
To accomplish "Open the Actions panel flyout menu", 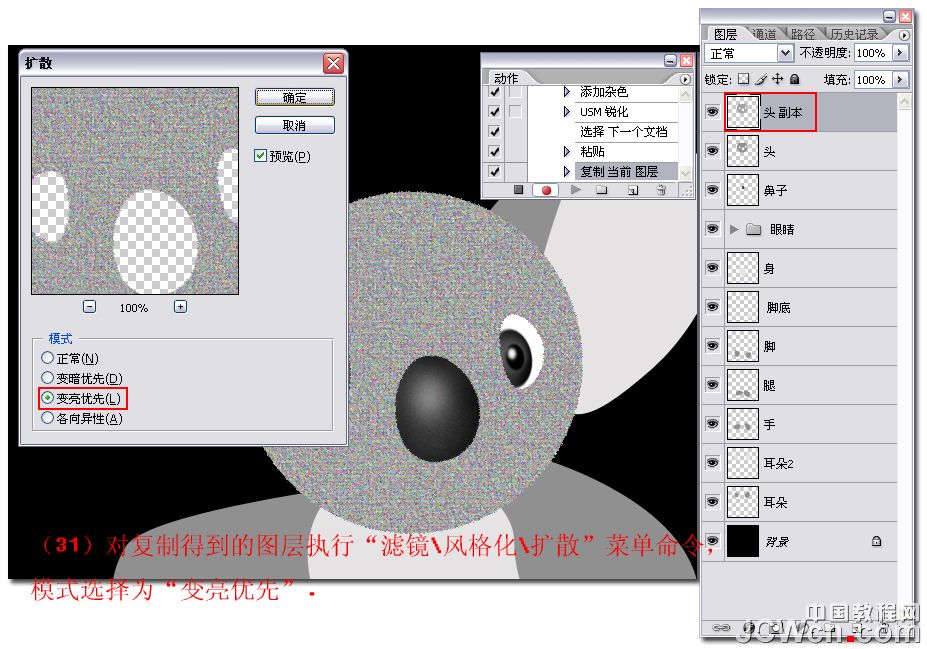I will [x=685, y=79].
